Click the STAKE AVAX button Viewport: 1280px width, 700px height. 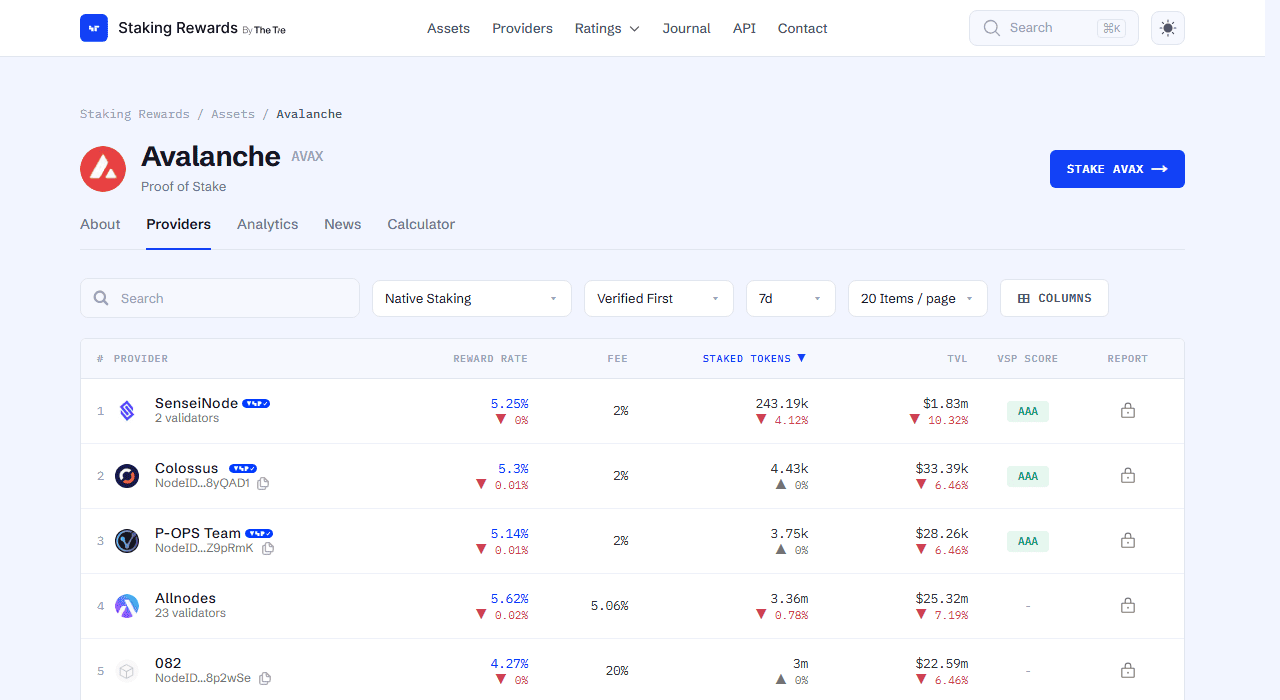[x=1117, y=169]
